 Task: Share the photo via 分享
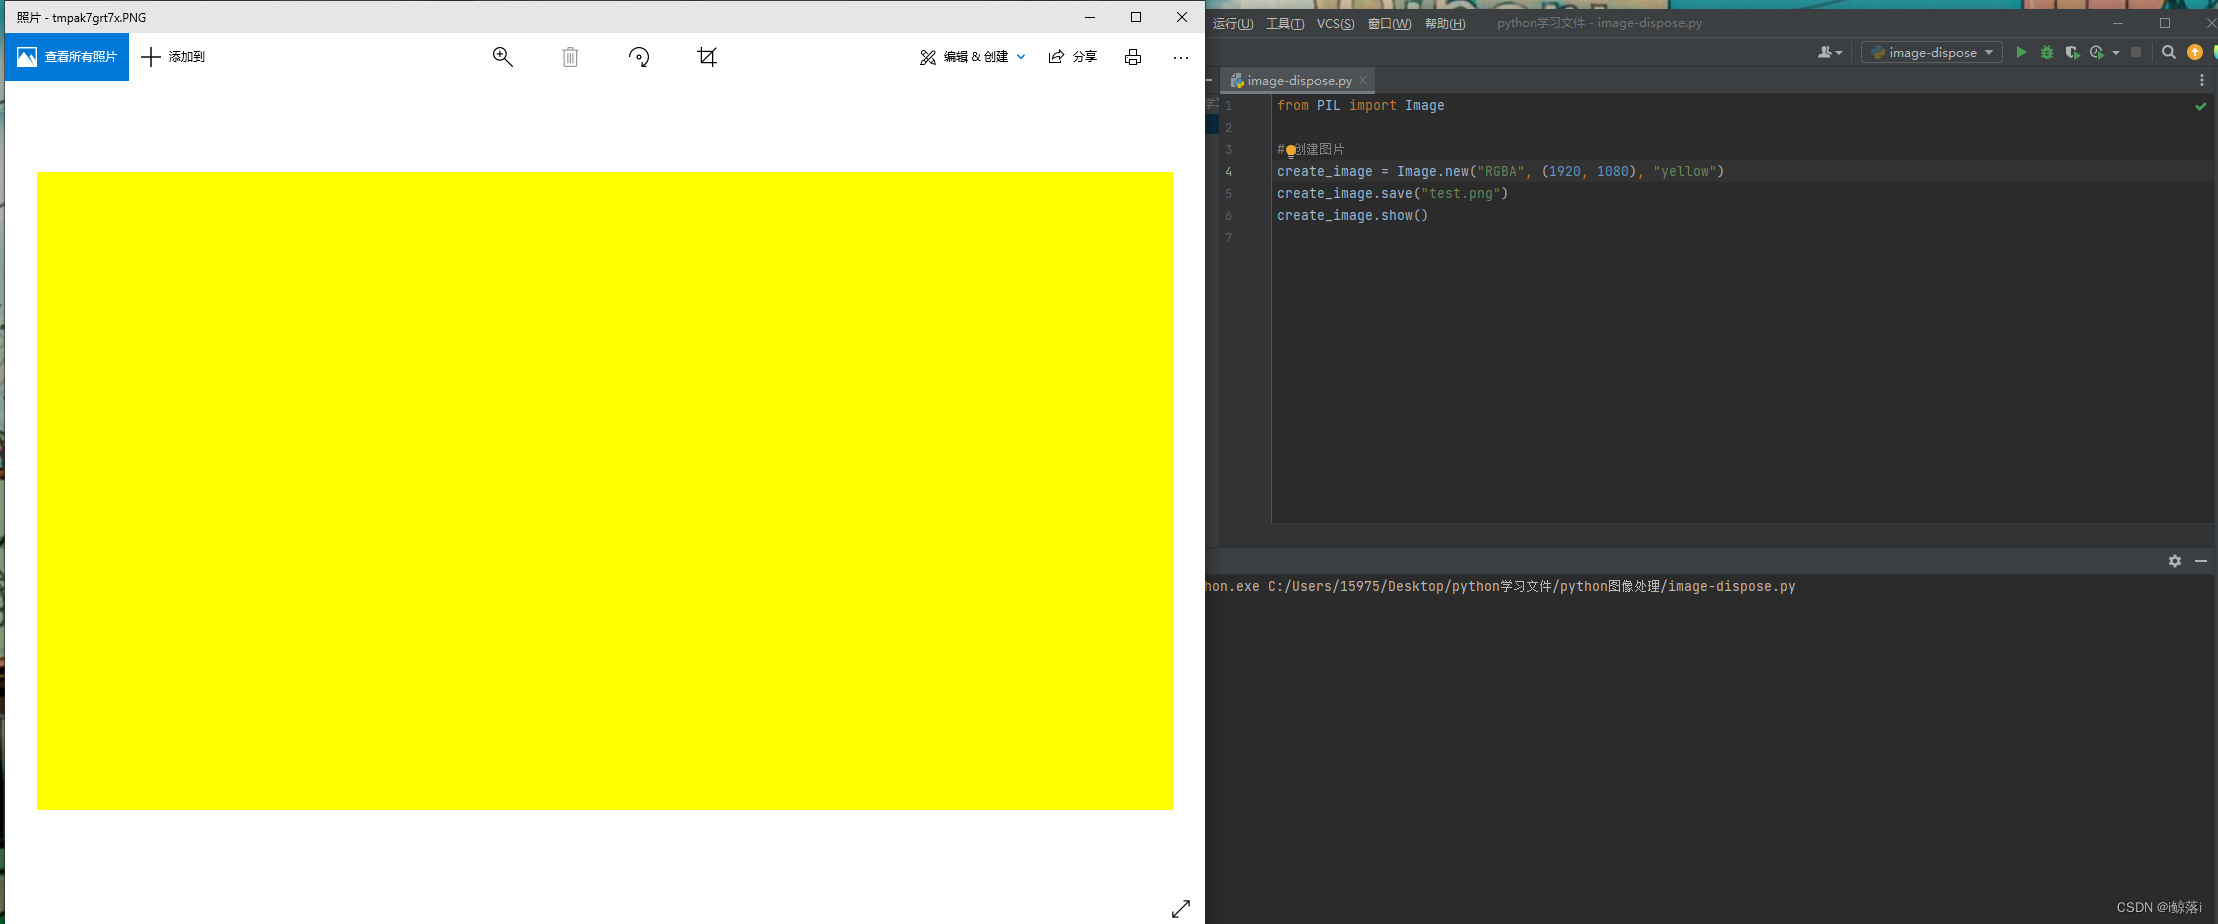click(1072, 57)
